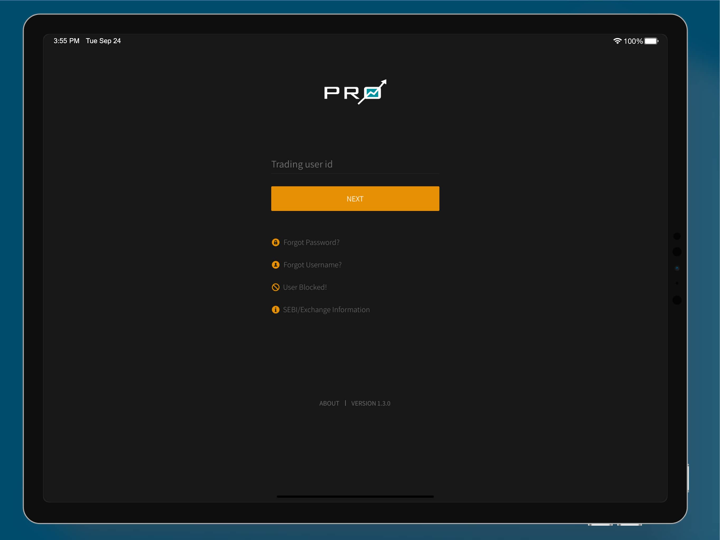
Task: Click the lock icon beside Forgot Password
Action: 276,242
